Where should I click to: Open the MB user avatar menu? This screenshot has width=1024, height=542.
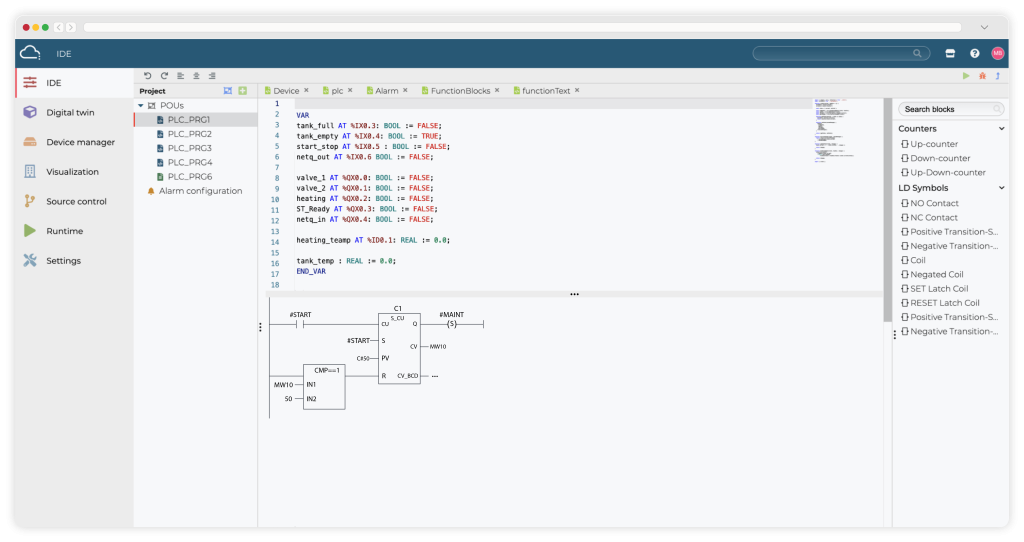click(997, 53)
